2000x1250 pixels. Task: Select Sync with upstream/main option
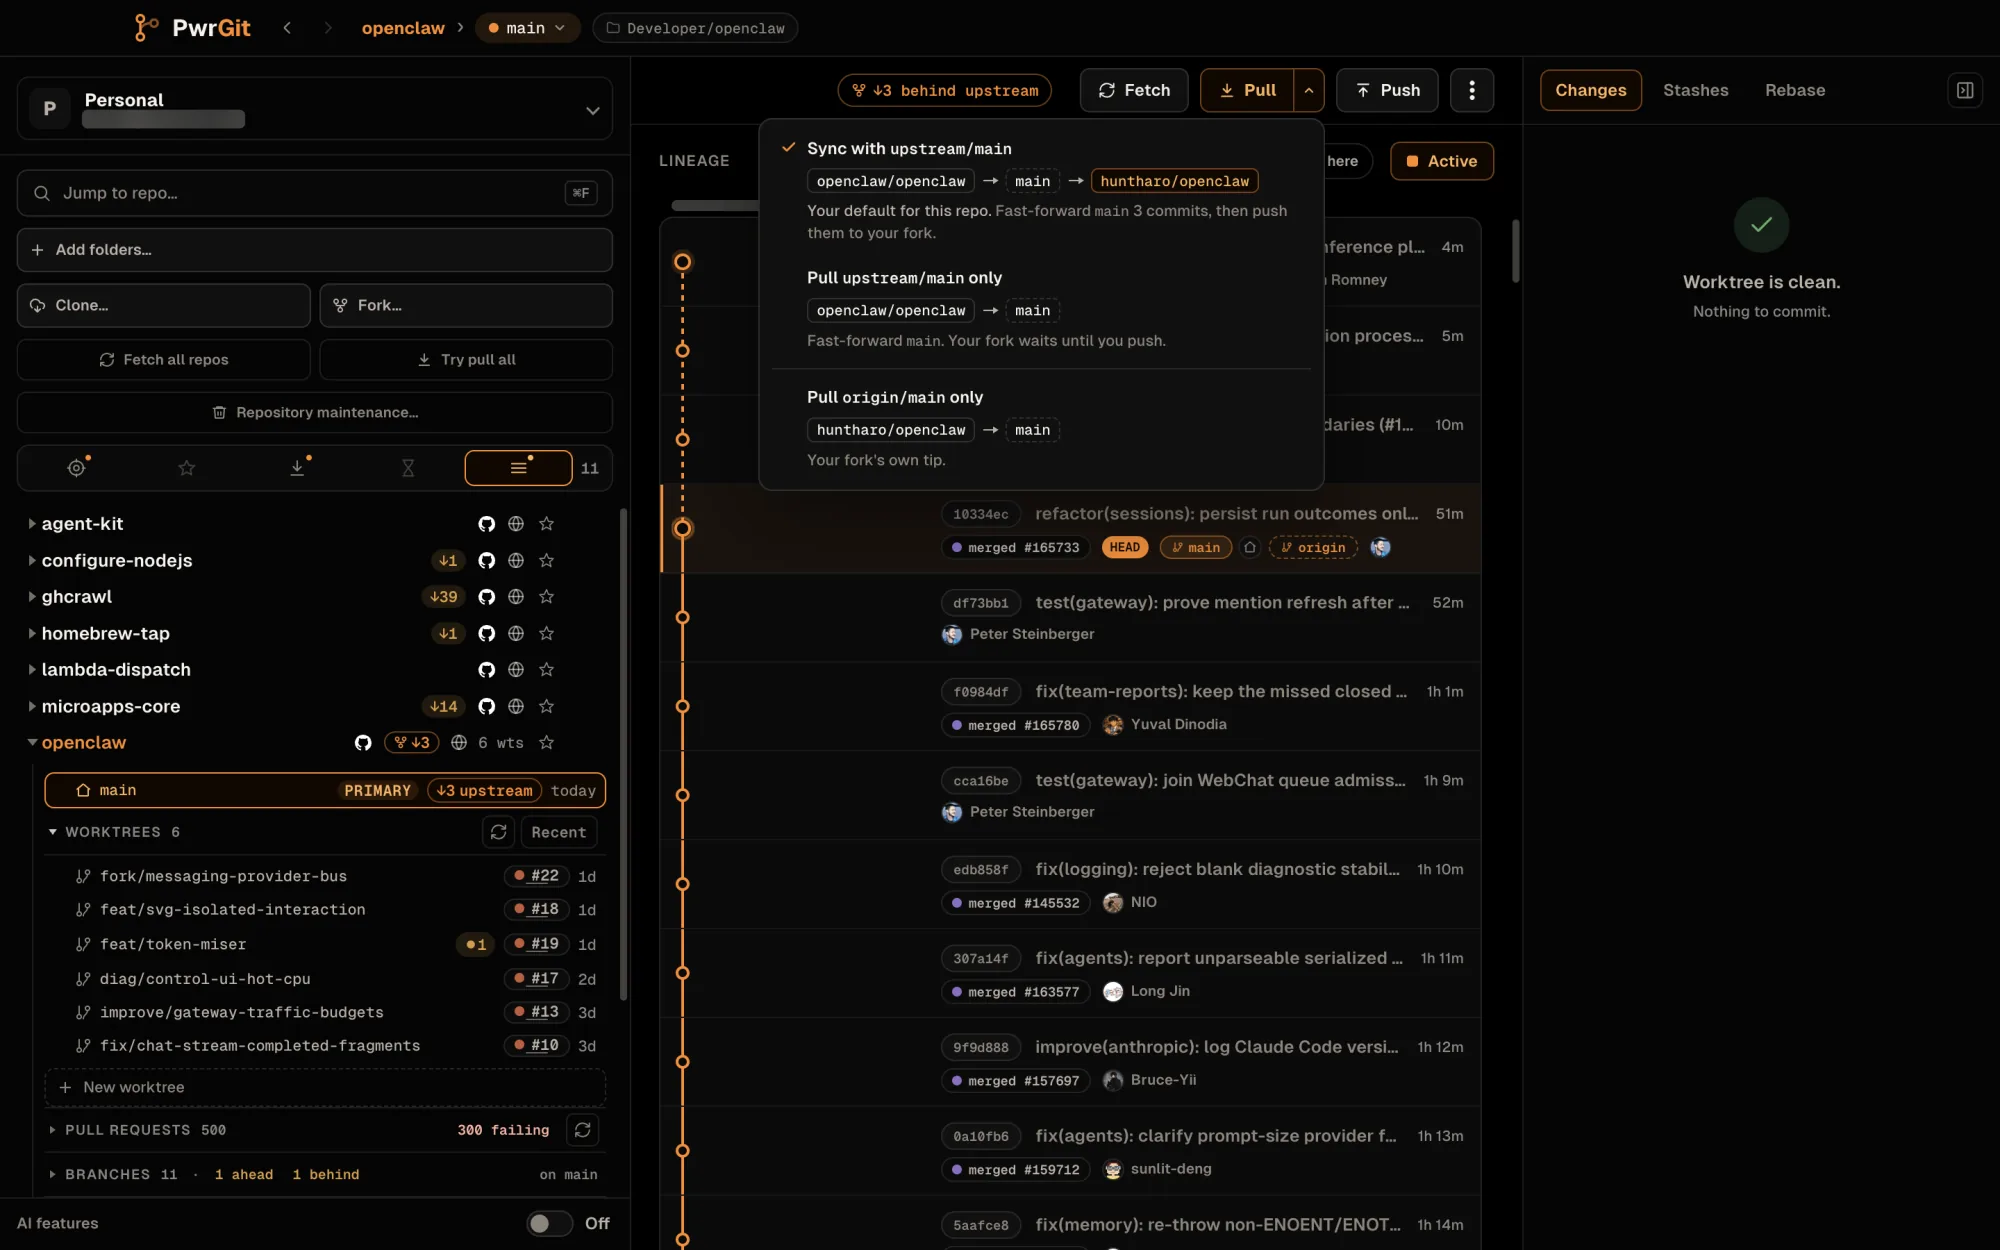pos(1041,190)
